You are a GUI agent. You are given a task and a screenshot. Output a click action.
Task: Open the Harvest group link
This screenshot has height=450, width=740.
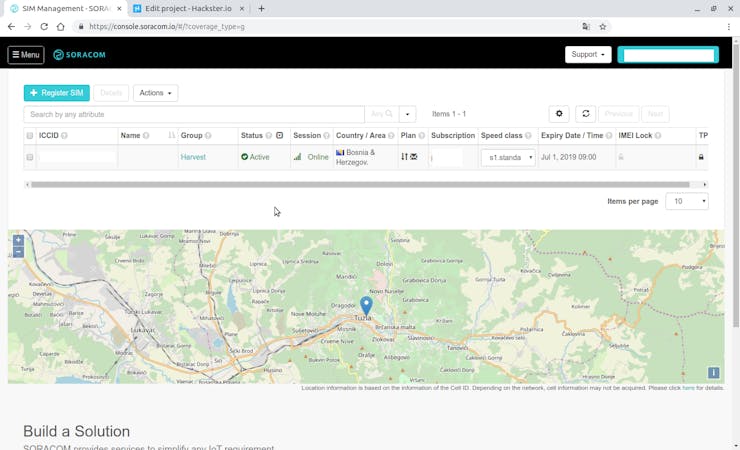(193, 157)
